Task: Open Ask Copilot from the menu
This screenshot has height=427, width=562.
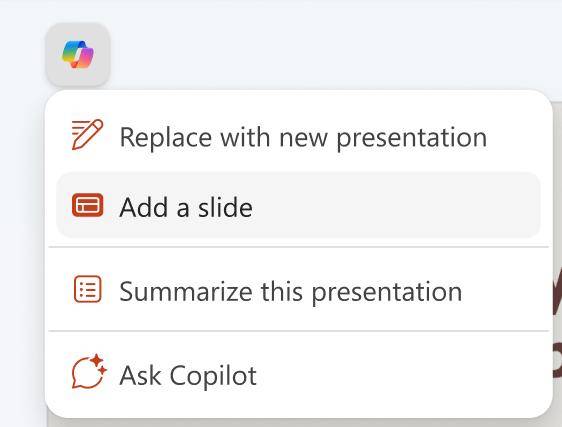Action: [298, 375]
